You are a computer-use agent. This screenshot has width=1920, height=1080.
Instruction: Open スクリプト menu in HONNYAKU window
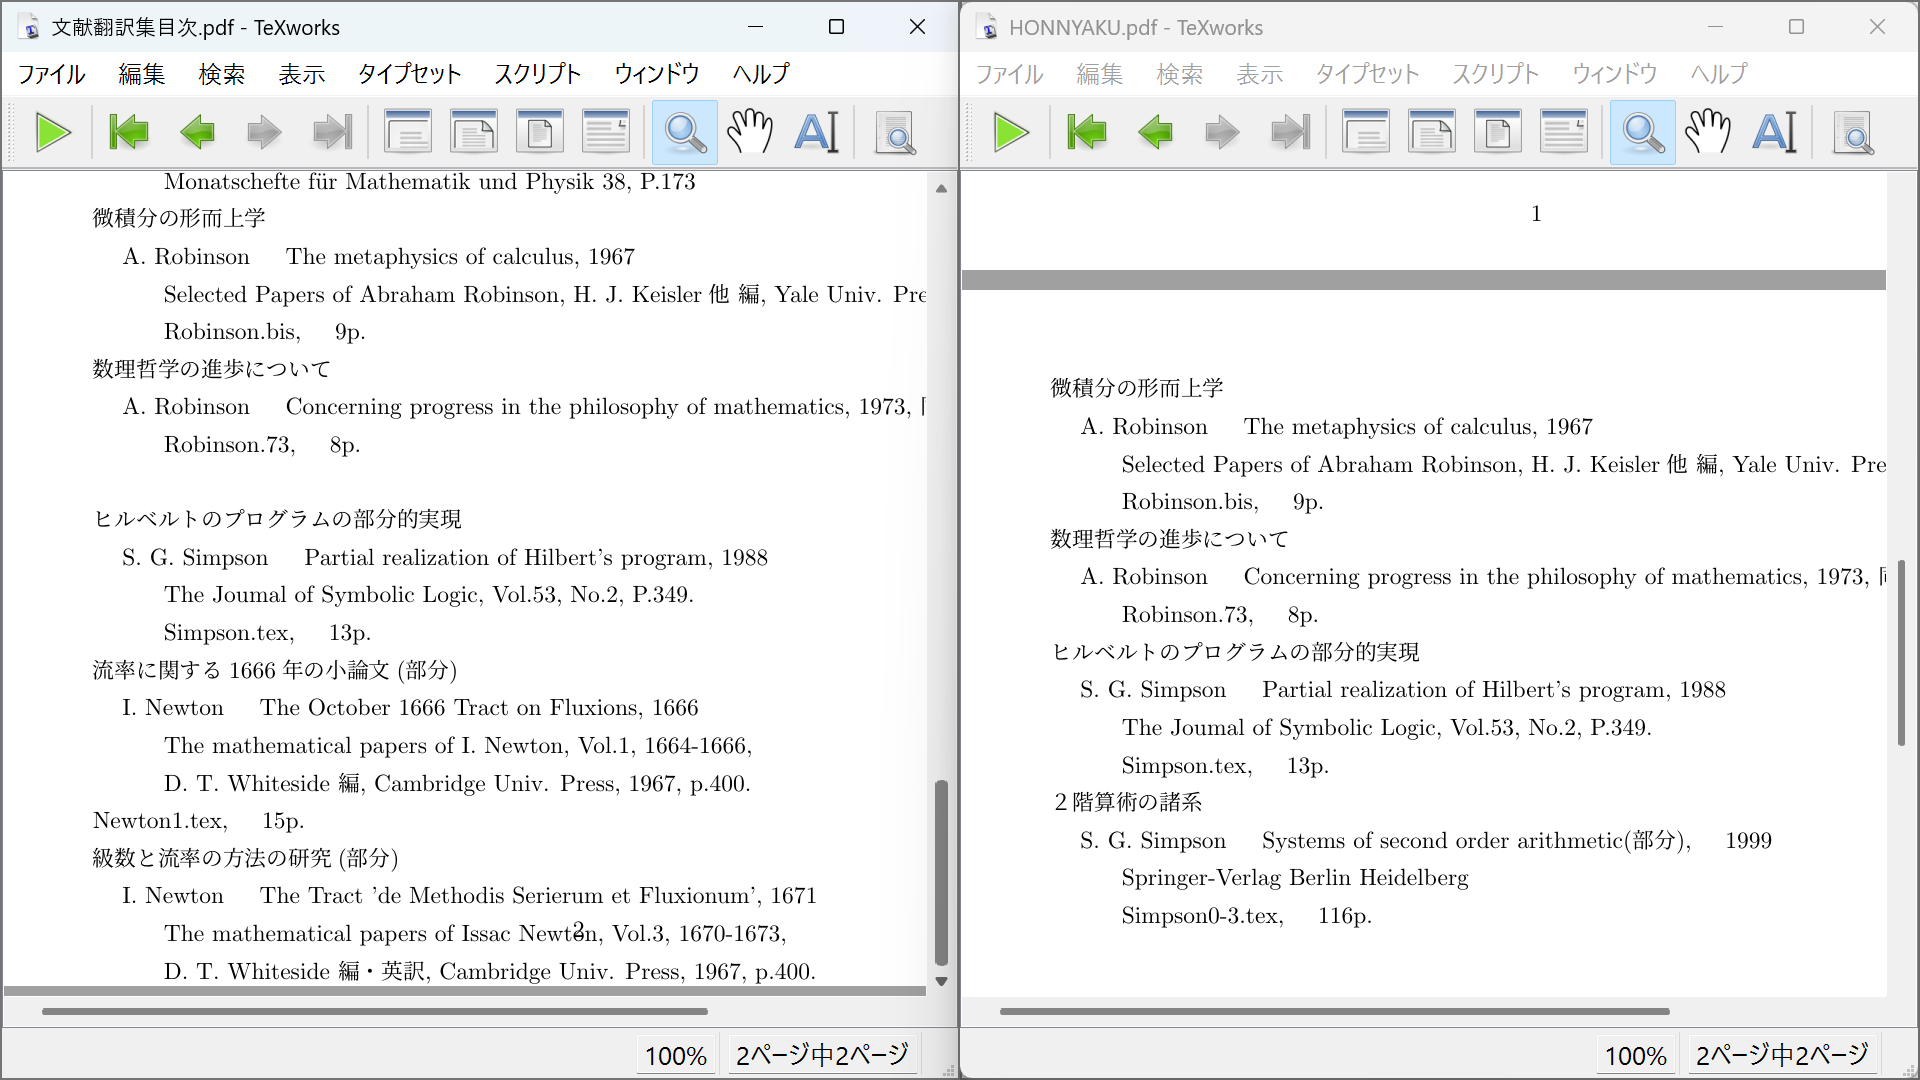(1495, 74)
